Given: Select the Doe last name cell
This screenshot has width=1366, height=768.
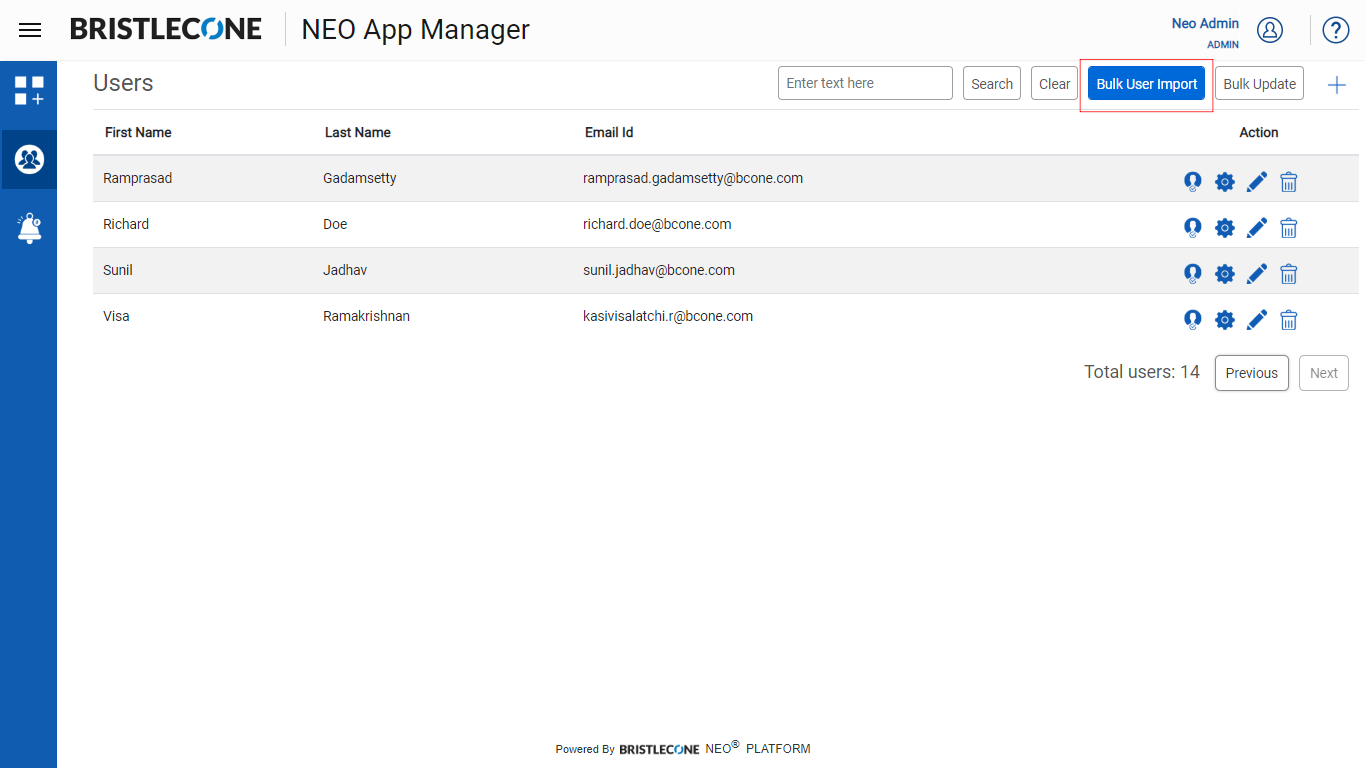Looking at the screenshot, I should pyautogui.click(x=335, y=224).
